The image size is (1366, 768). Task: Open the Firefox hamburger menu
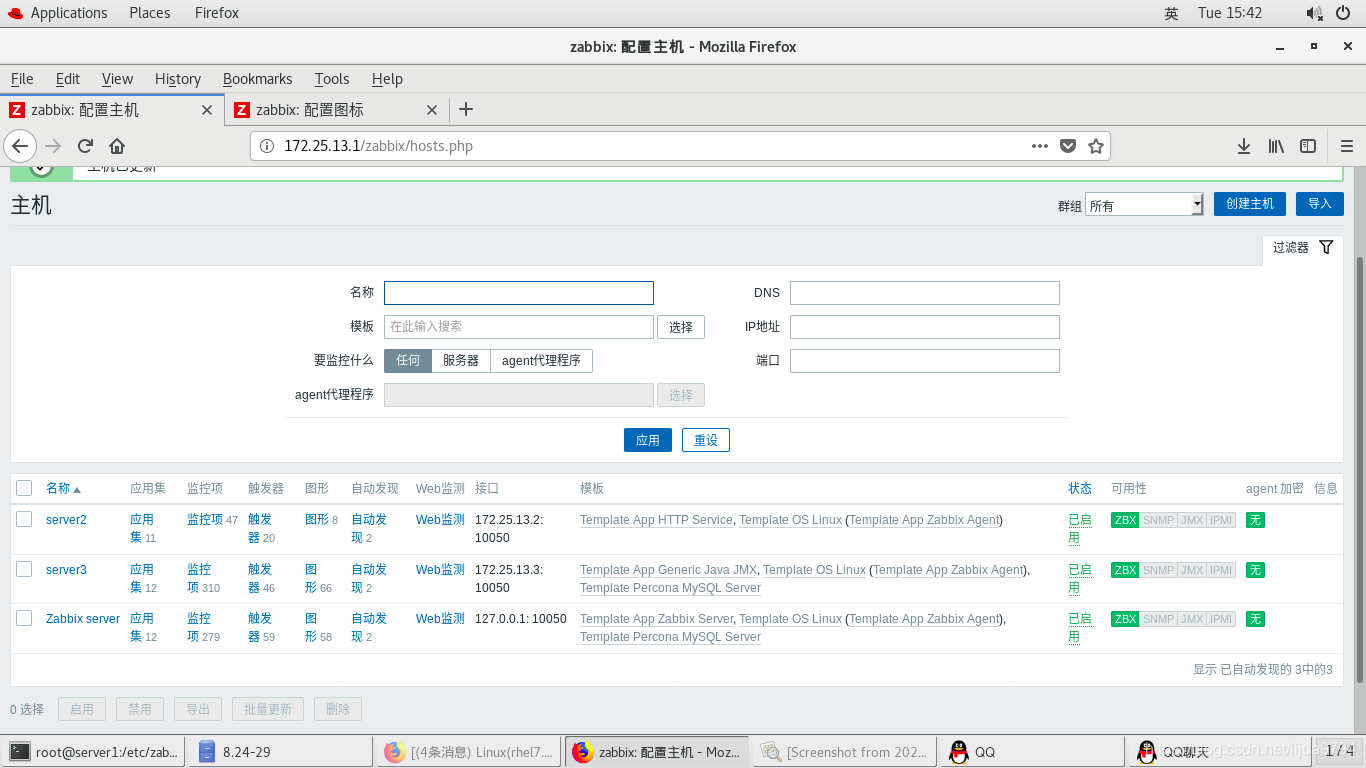tap(1347, 146)
